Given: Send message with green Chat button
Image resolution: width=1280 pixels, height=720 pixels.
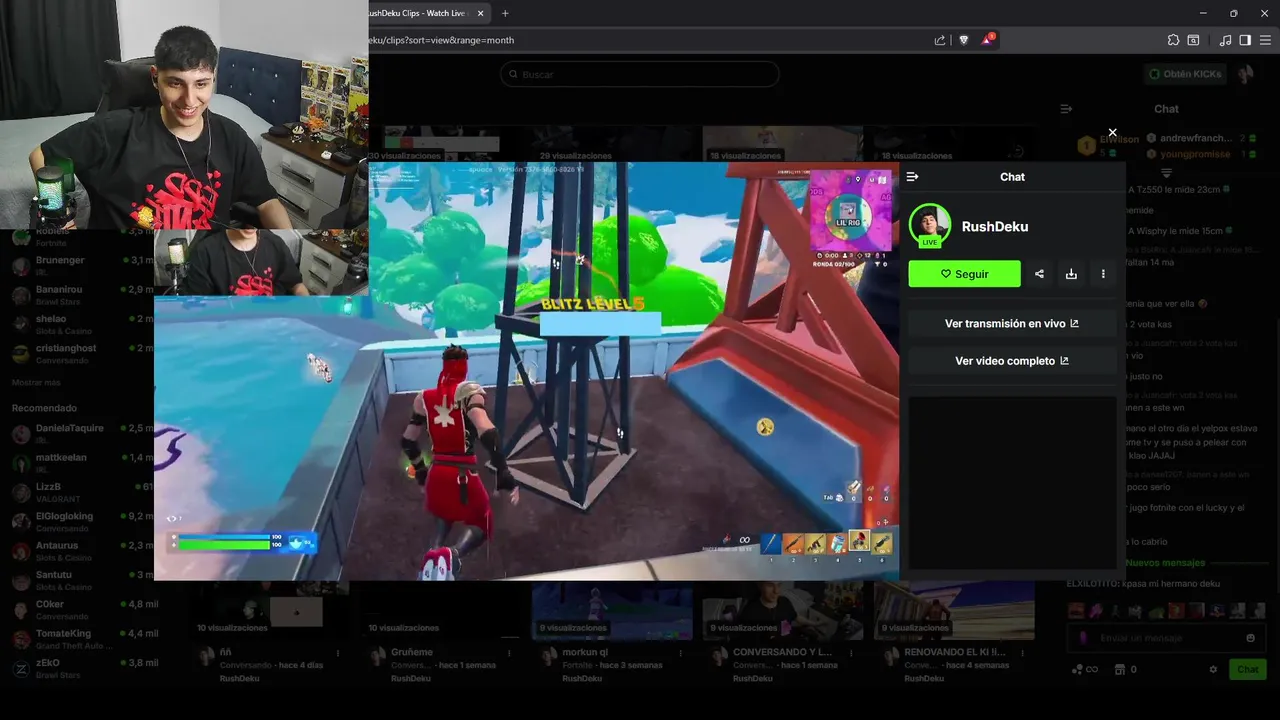Looking at the screenshot, I should pos(1248,670).
